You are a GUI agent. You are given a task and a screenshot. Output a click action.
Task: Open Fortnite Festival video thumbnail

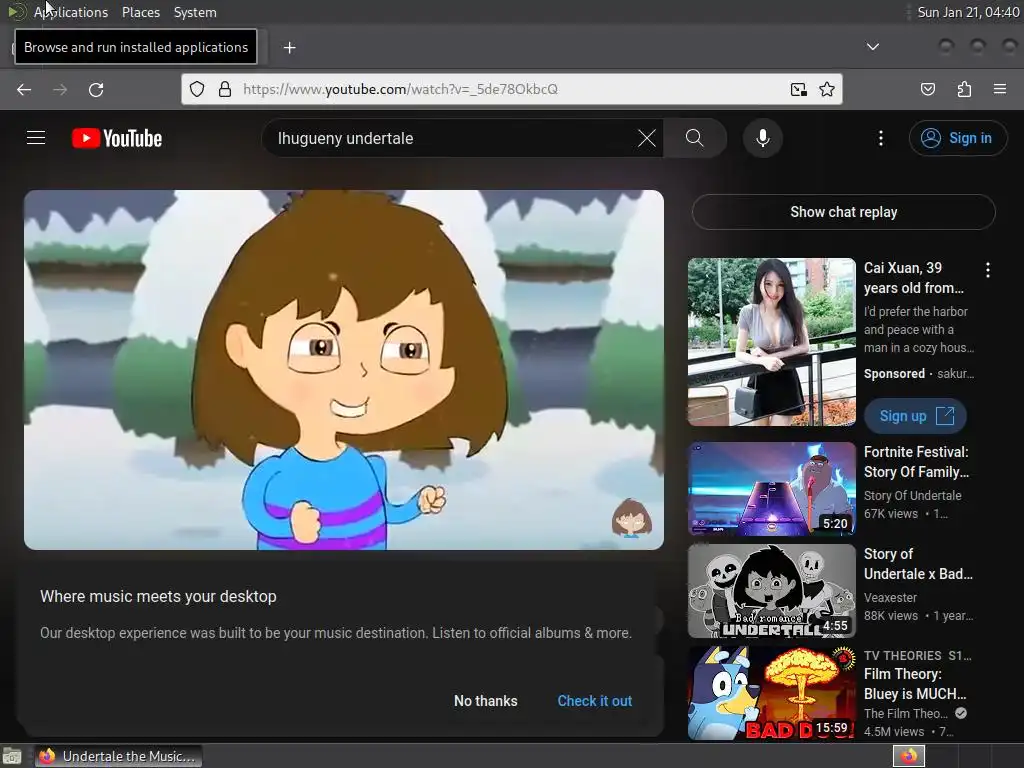click(x=771, y=489)
